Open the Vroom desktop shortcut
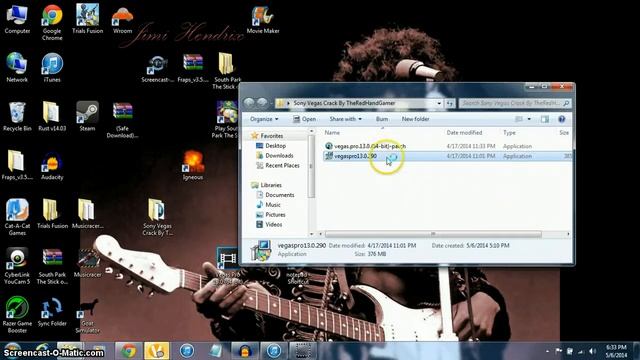640x360 pixels. [122, 20]
